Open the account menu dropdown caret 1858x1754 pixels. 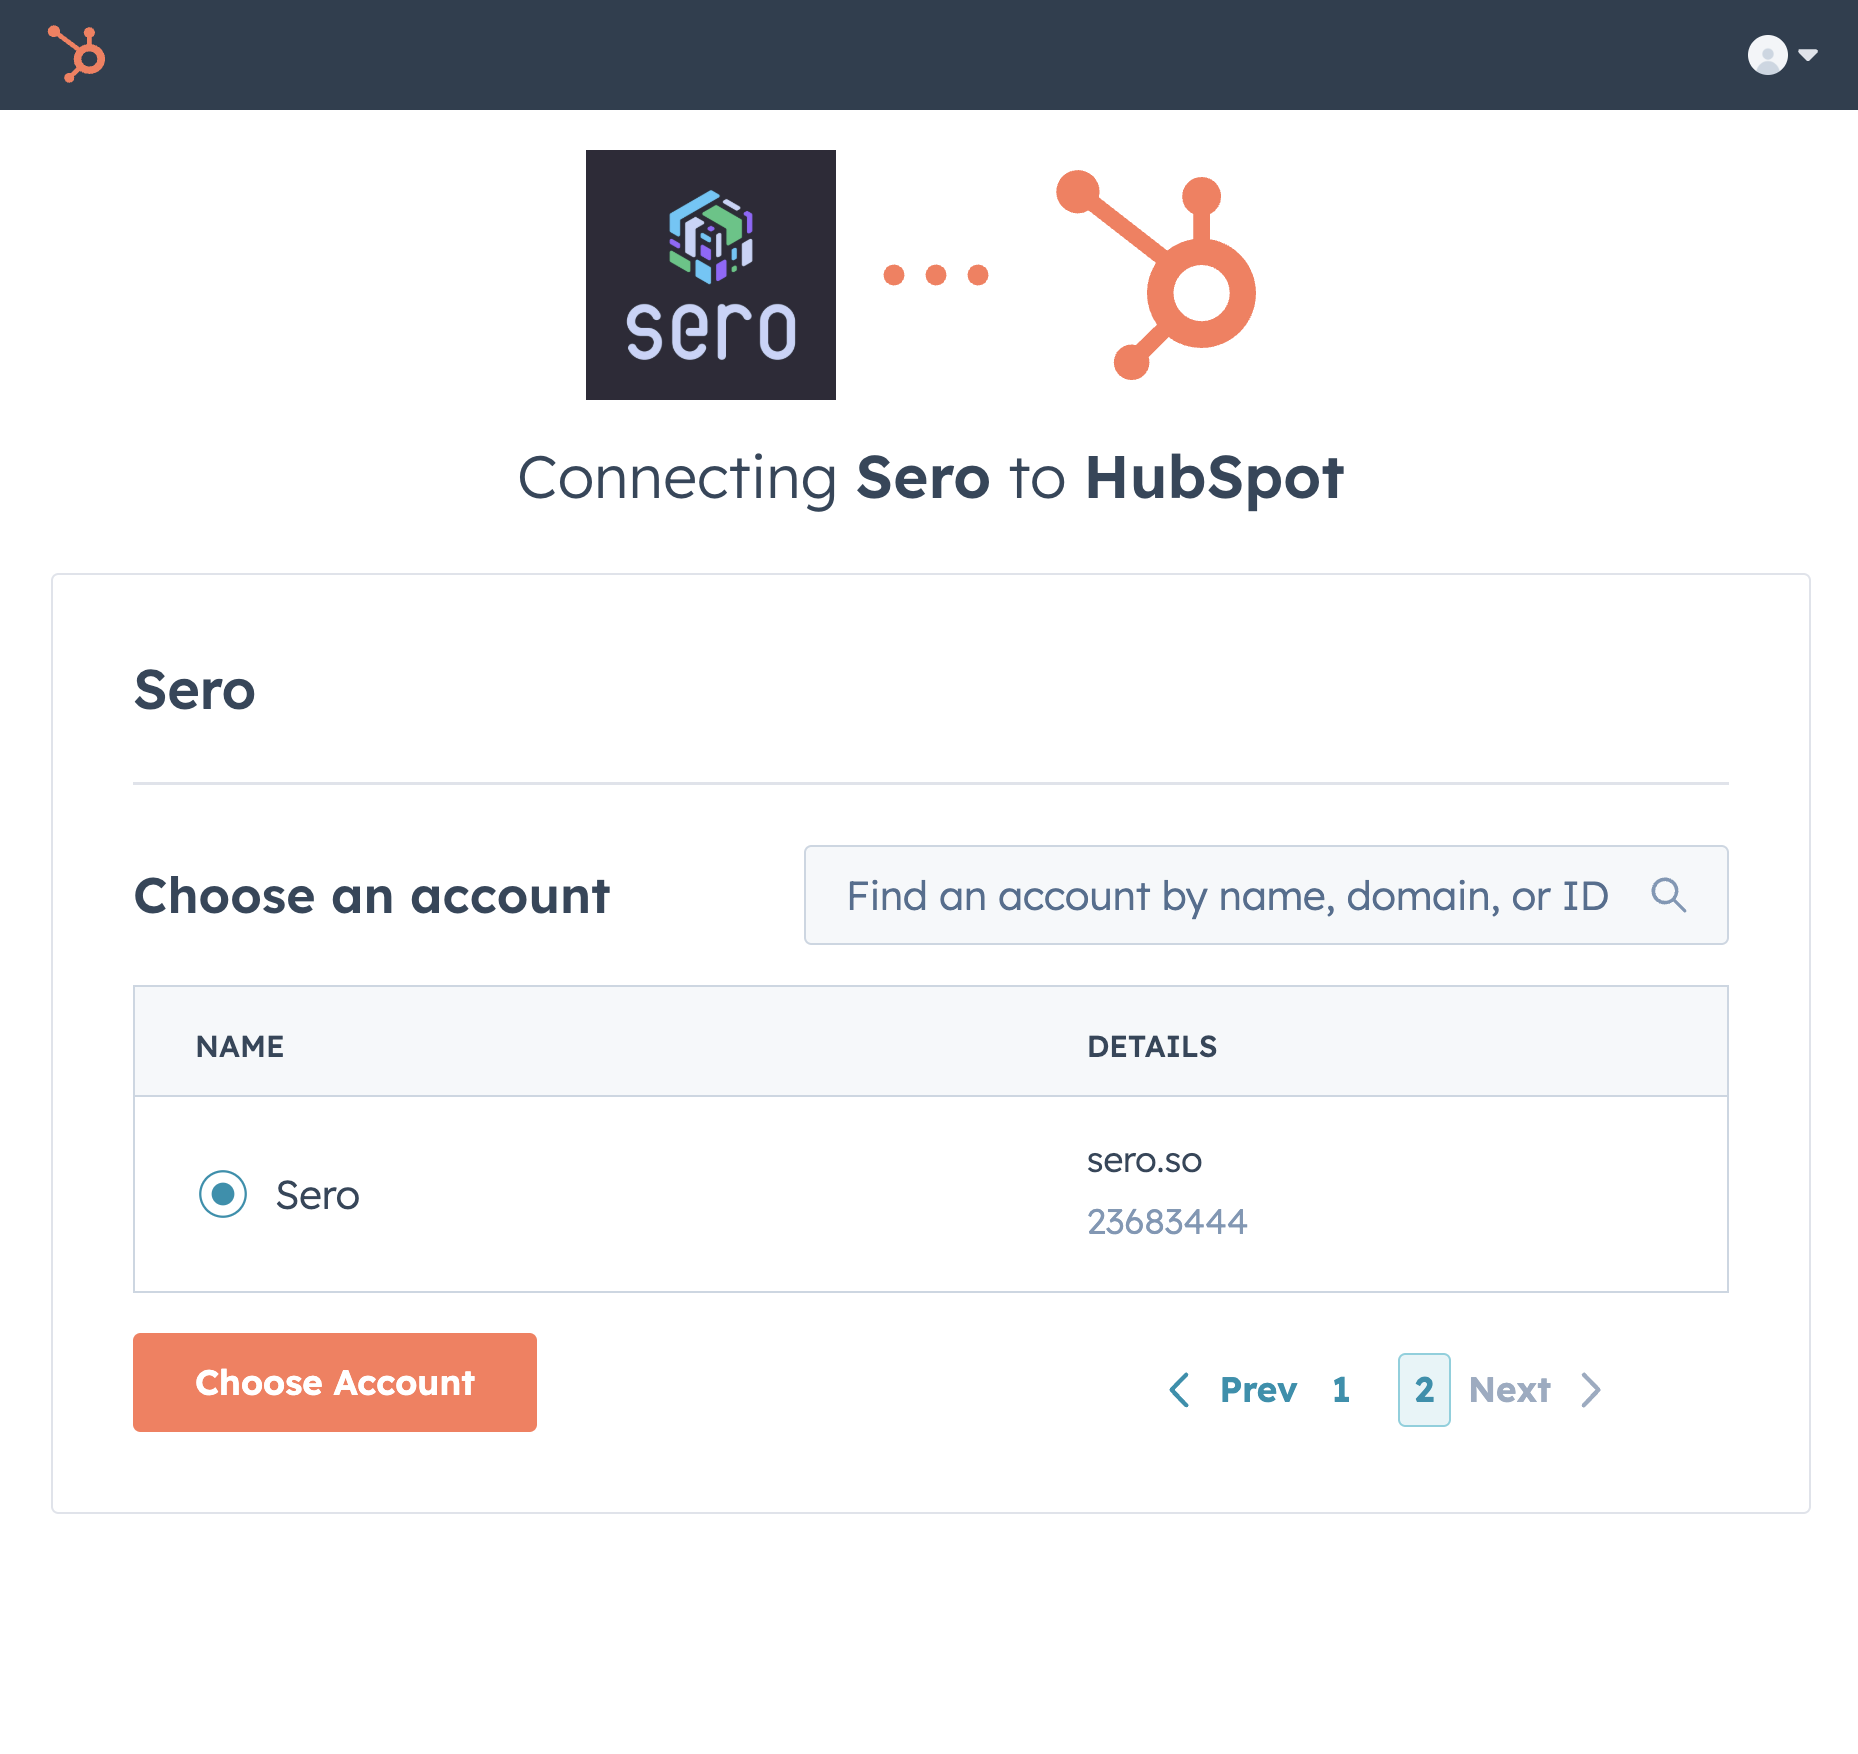[1808, 55]
